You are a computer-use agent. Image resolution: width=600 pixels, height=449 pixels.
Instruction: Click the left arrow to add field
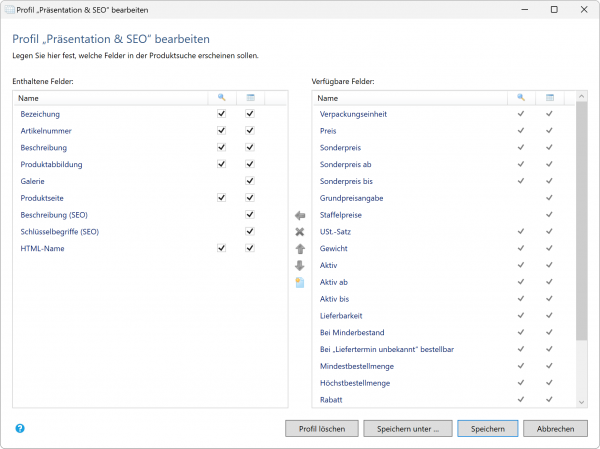[299, 215]
